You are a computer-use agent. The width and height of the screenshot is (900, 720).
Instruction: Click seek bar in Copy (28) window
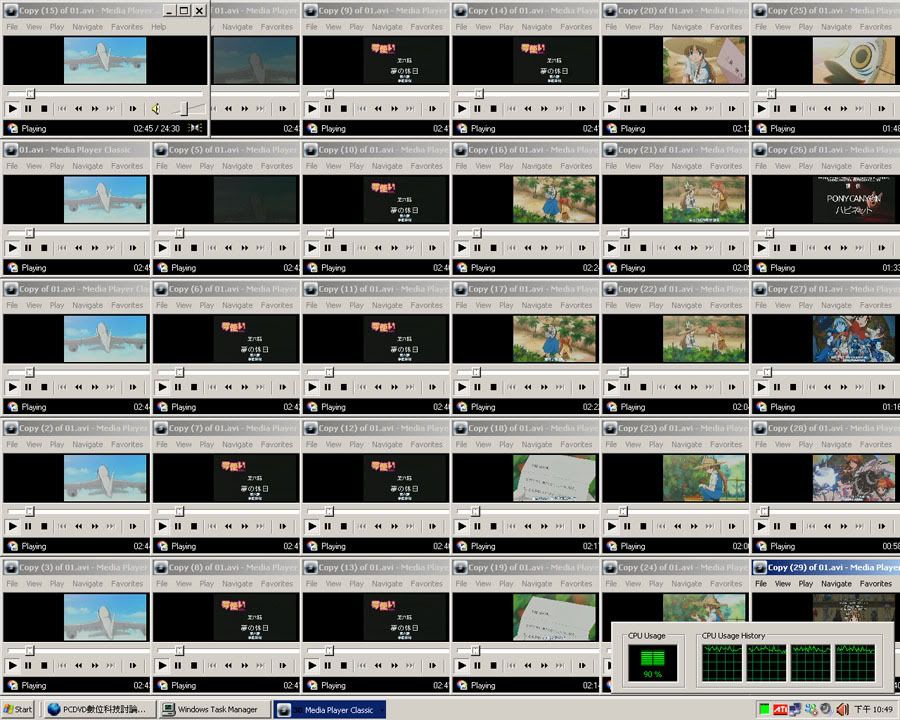click(x=826, y=511)
